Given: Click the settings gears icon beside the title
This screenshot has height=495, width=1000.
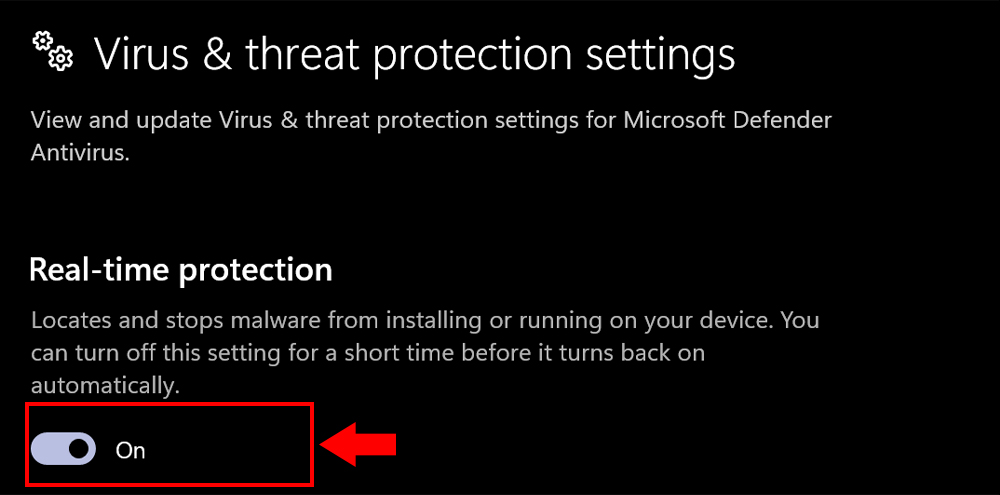Looking at the screenshot, I should [x=53, y=51].
